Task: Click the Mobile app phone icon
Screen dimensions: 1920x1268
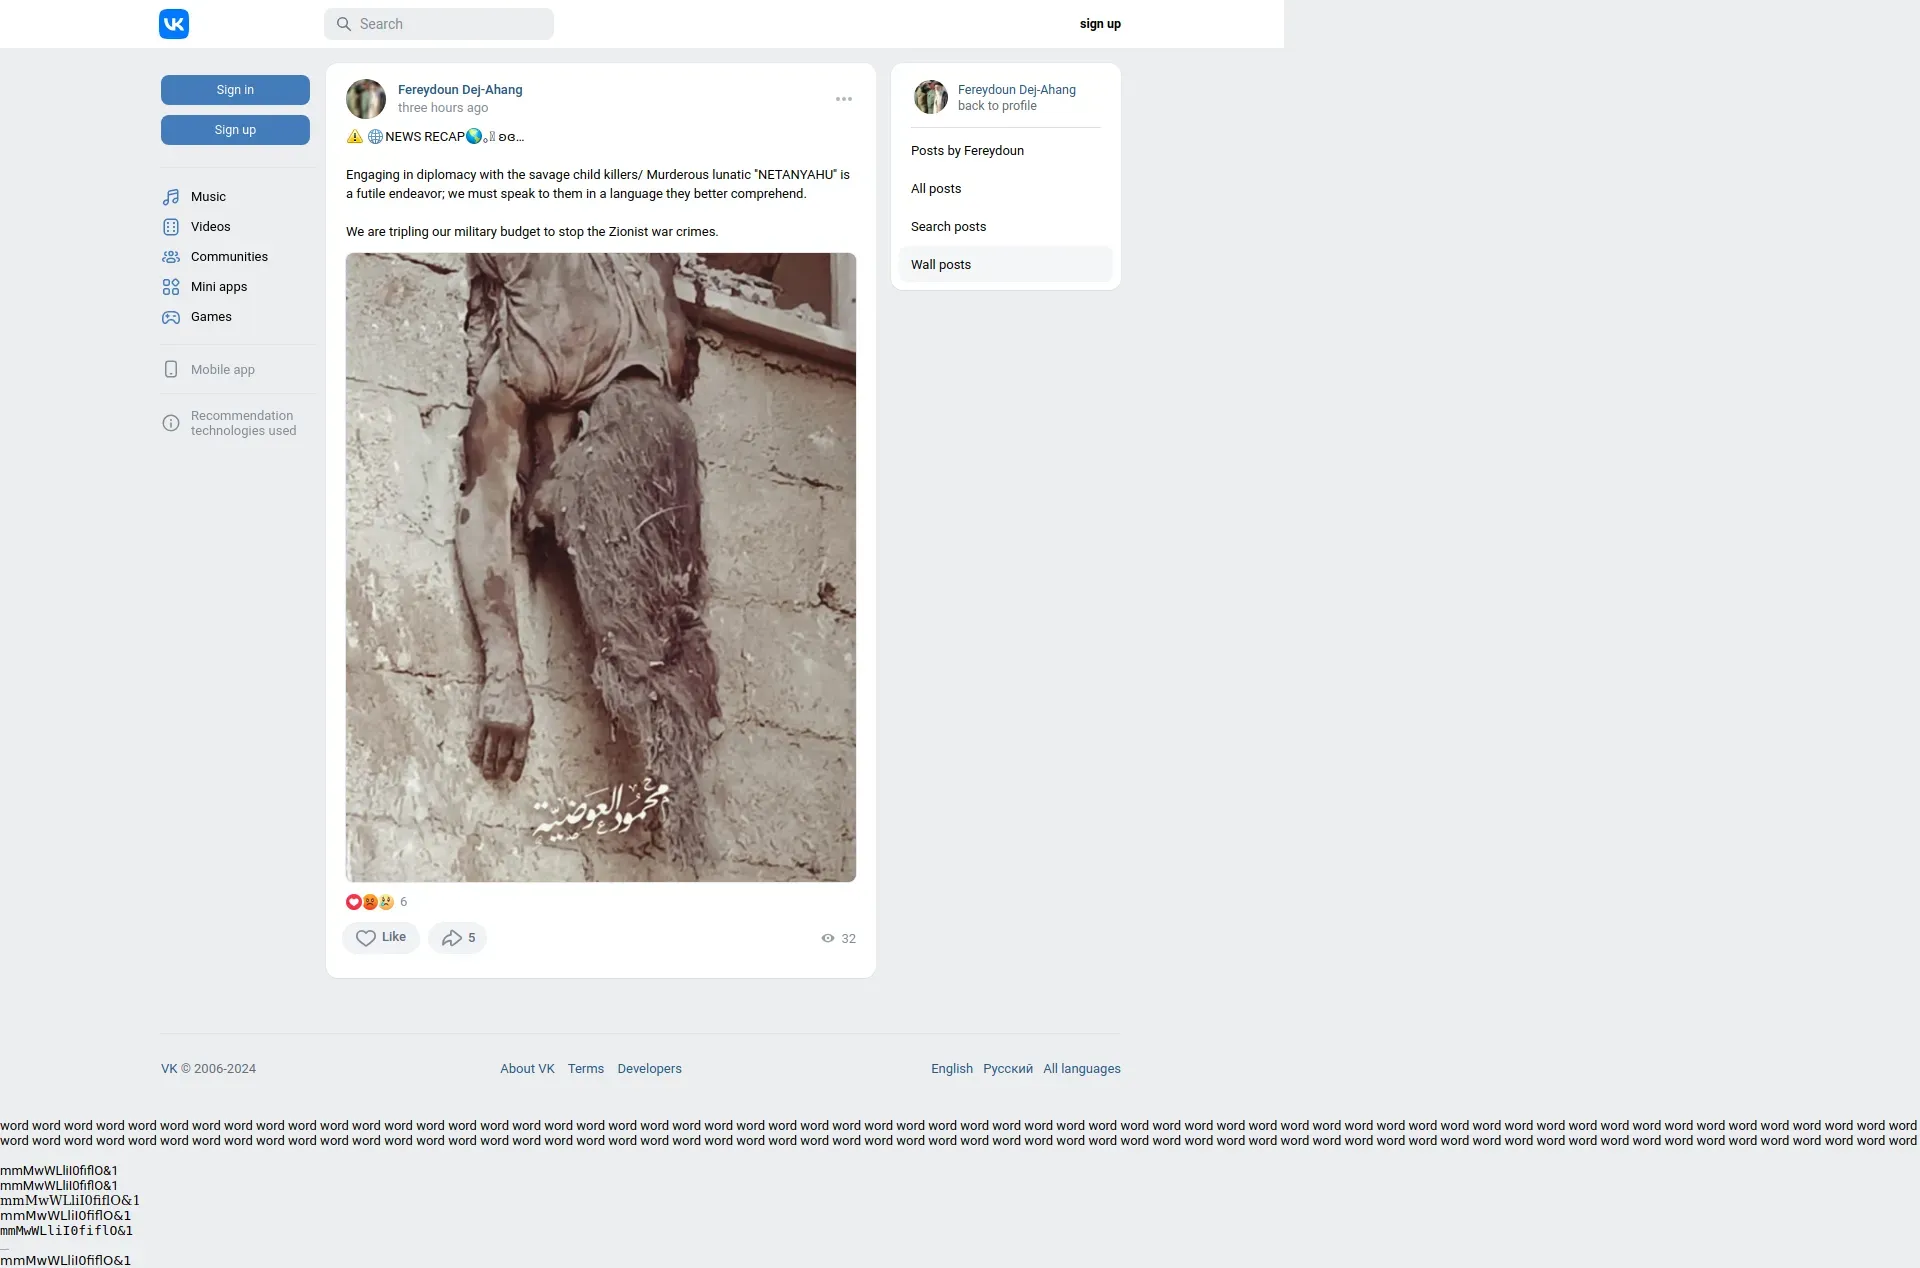Action: (171, 369)
